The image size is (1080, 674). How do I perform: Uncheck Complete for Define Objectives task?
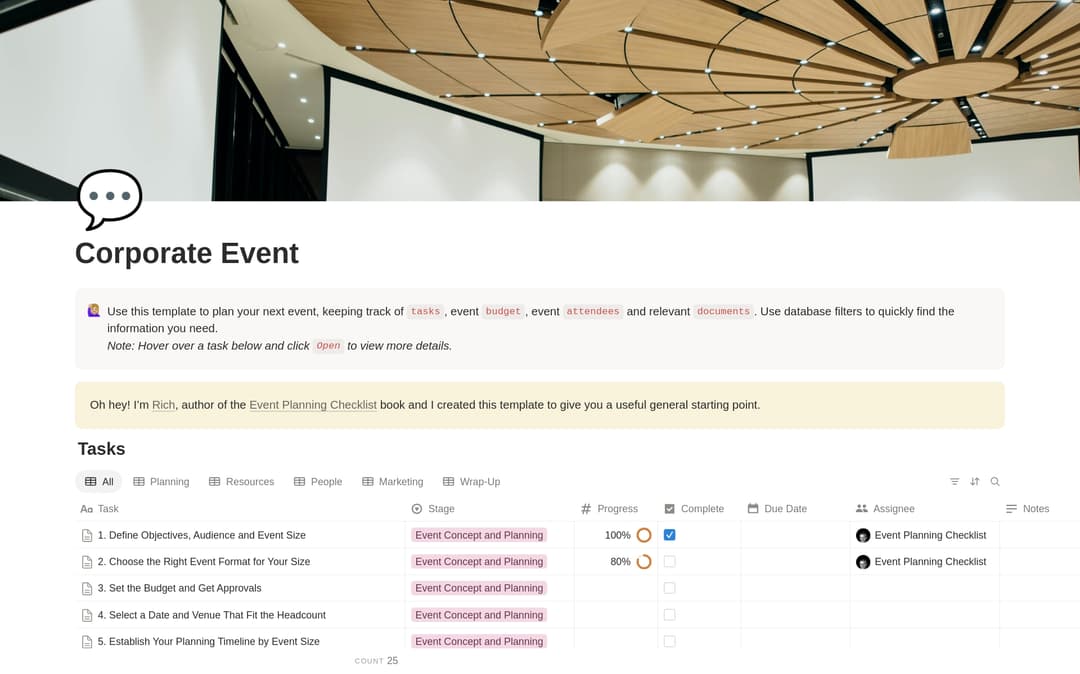tap(669, 535)
